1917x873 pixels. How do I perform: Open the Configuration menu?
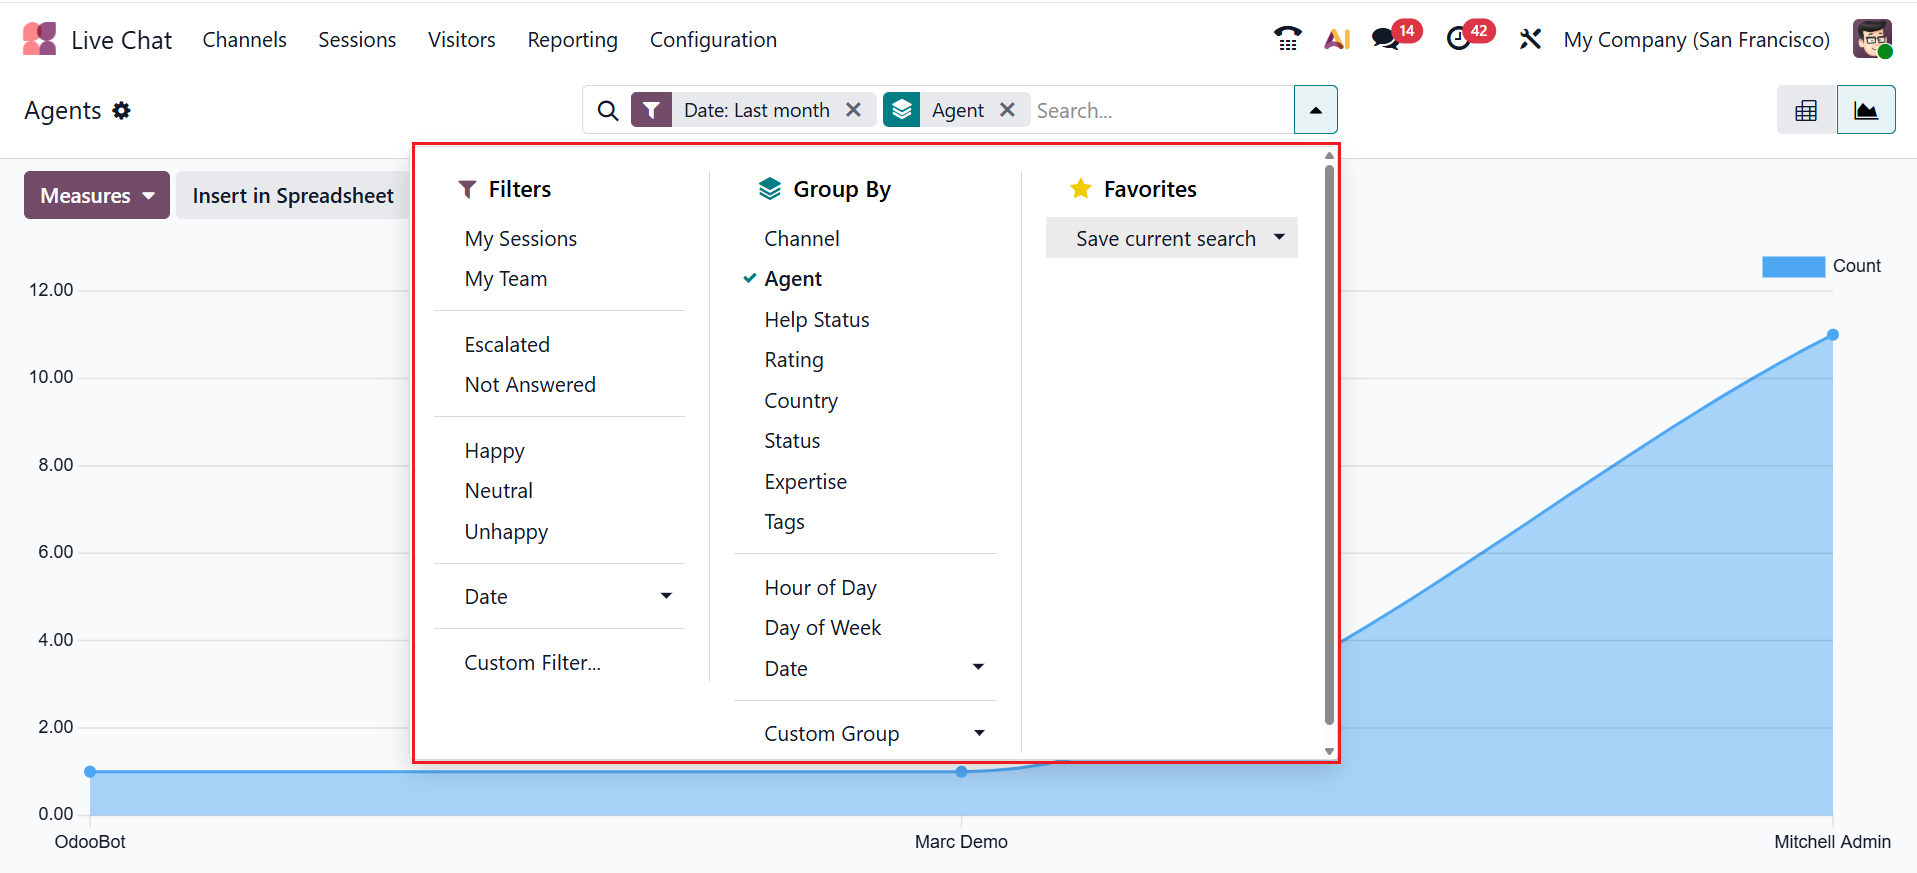click(x=713, y=40)
